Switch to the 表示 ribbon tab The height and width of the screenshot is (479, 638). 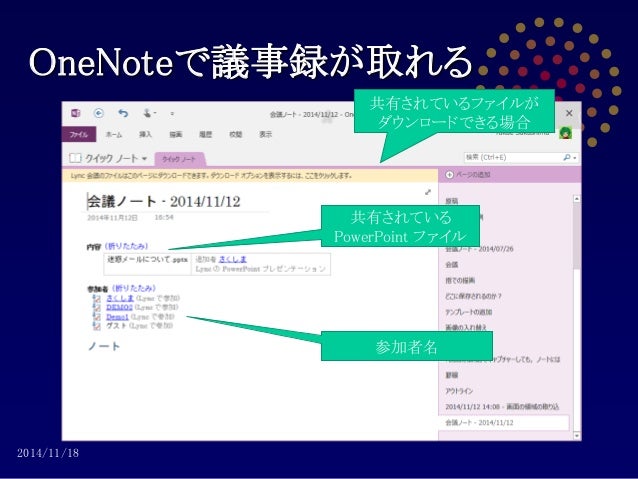266,134
